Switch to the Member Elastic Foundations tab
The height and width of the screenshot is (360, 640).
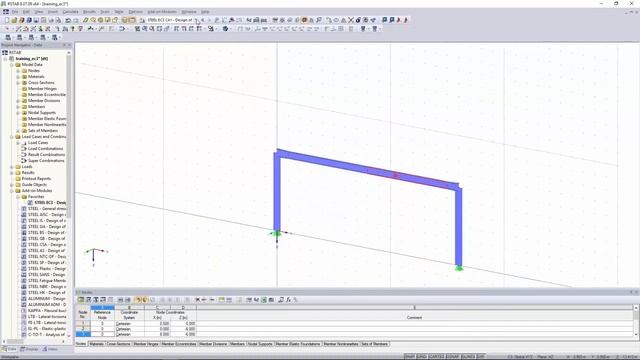pyautogui.click(x=298, y=344)
